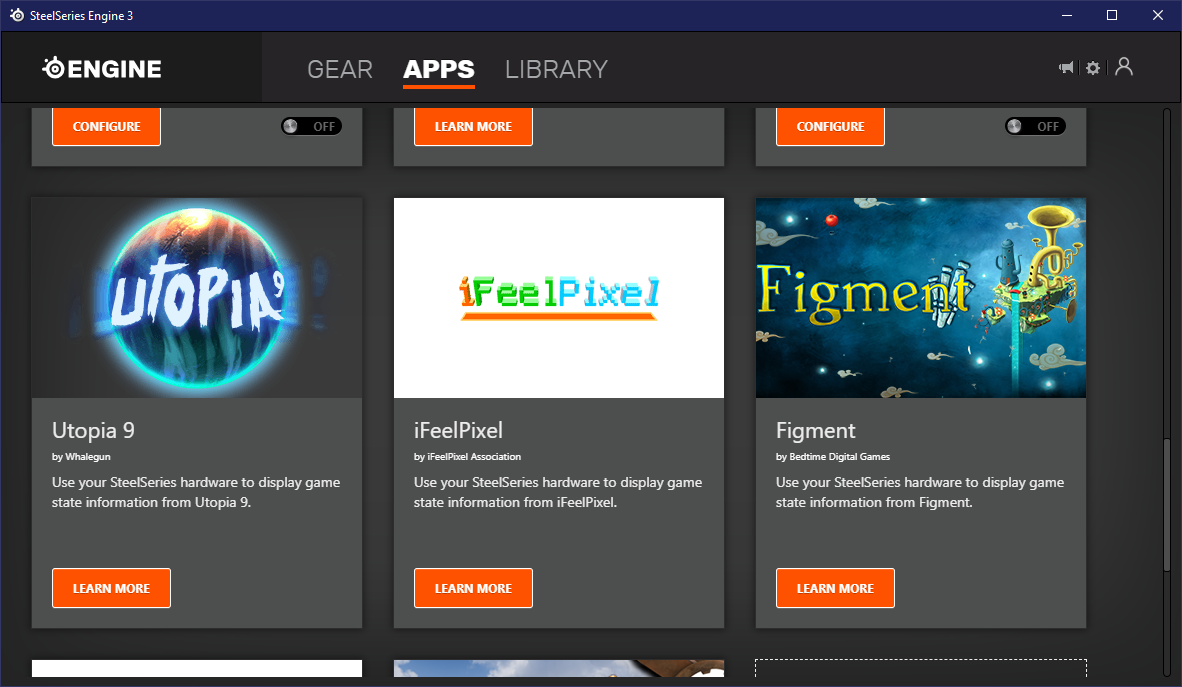Image resolution: width=1182 pixels, height=687 pixels.
Task: Select the APPS tab
Action: (x=439, y=69)
